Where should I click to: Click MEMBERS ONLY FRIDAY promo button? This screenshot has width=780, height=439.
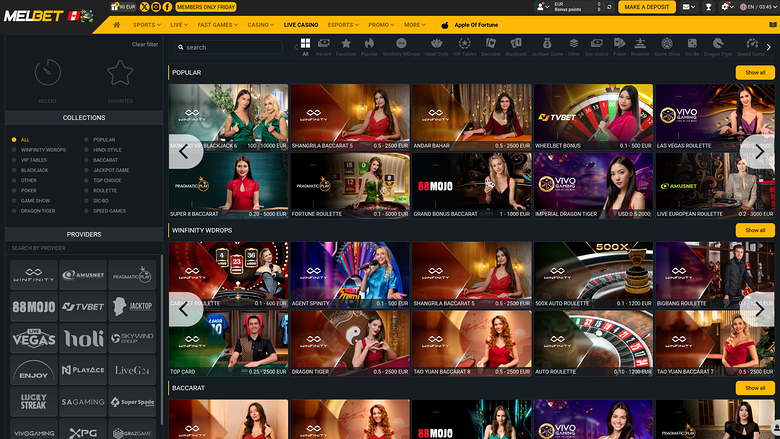pyautogui.click(x=206, y=7)
